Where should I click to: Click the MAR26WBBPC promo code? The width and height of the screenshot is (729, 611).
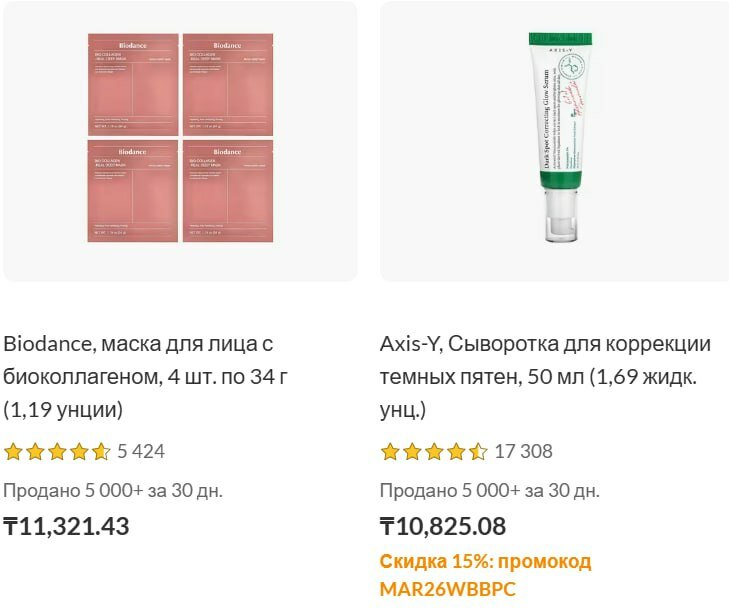447,589
